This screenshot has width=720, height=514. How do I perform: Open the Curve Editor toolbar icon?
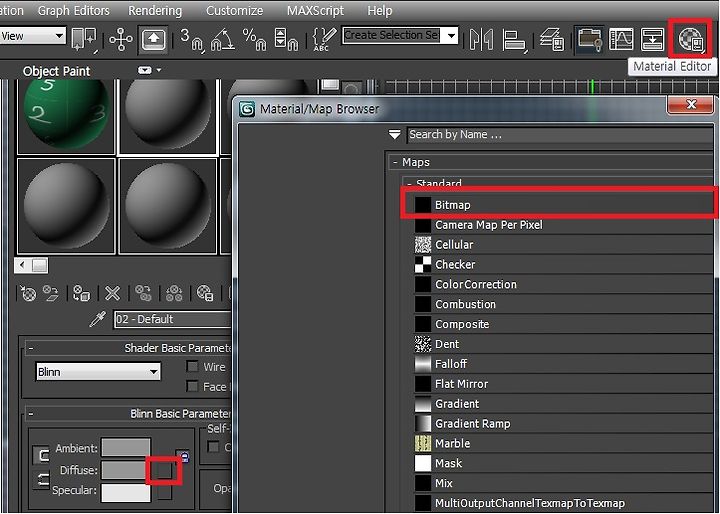621,39
